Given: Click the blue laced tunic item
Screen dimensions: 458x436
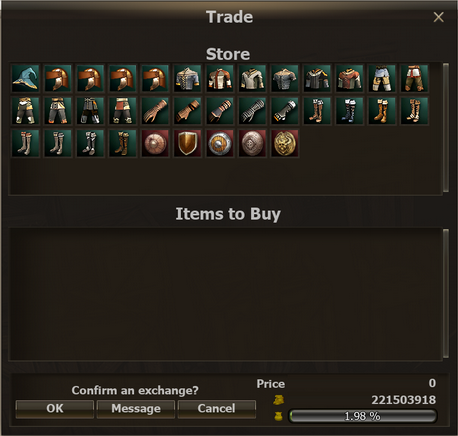Looking at the screenshot, I should point(187,79).
